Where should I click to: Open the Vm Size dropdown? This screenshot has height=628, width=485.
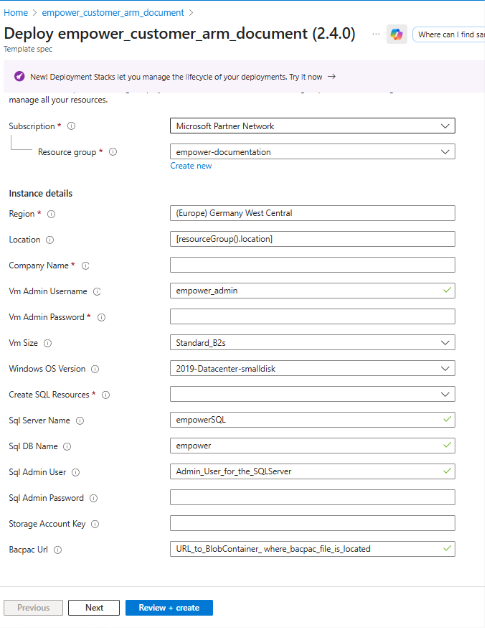point(312,342)
